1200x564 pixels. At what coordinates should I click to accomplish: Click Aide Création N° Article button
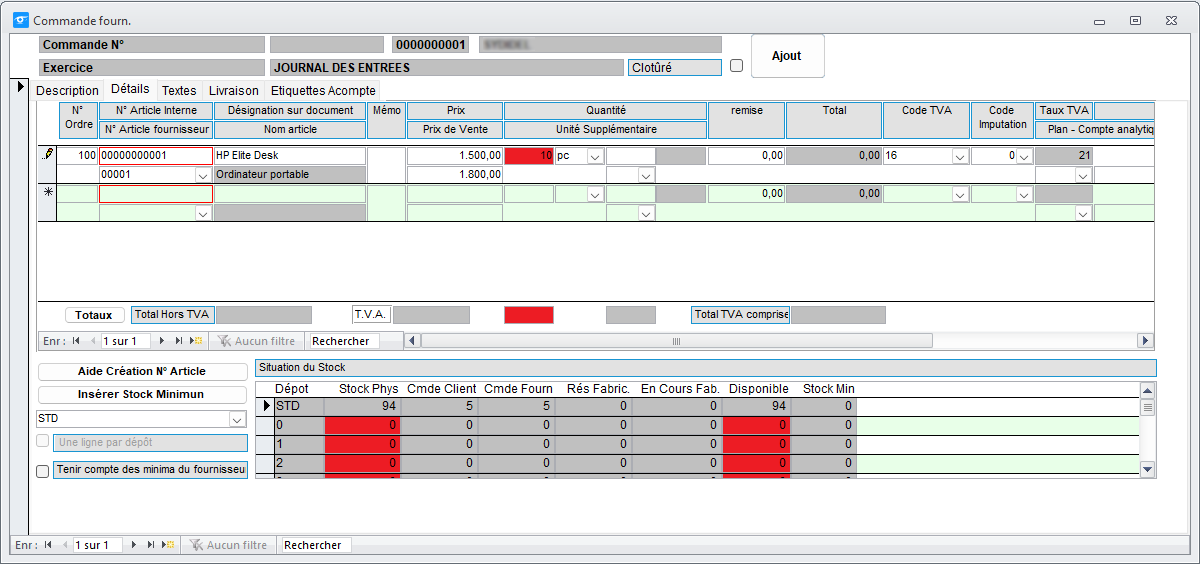coord(142,371)
